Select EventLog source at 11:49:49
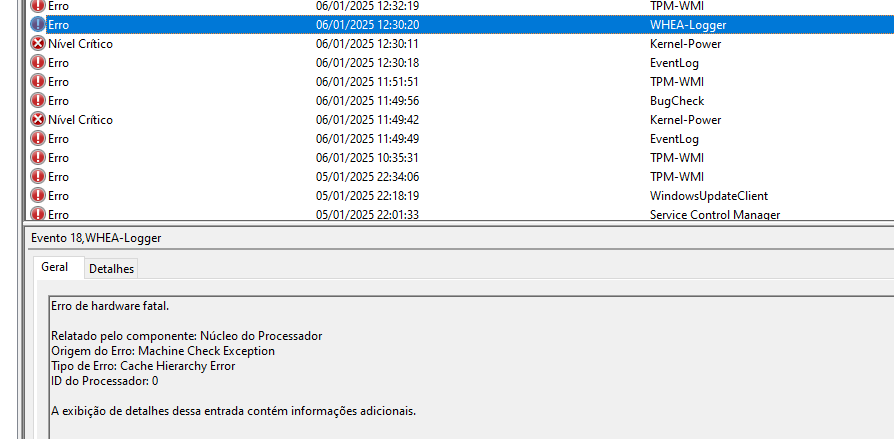 pyautogui.click(x=674, y=139)
